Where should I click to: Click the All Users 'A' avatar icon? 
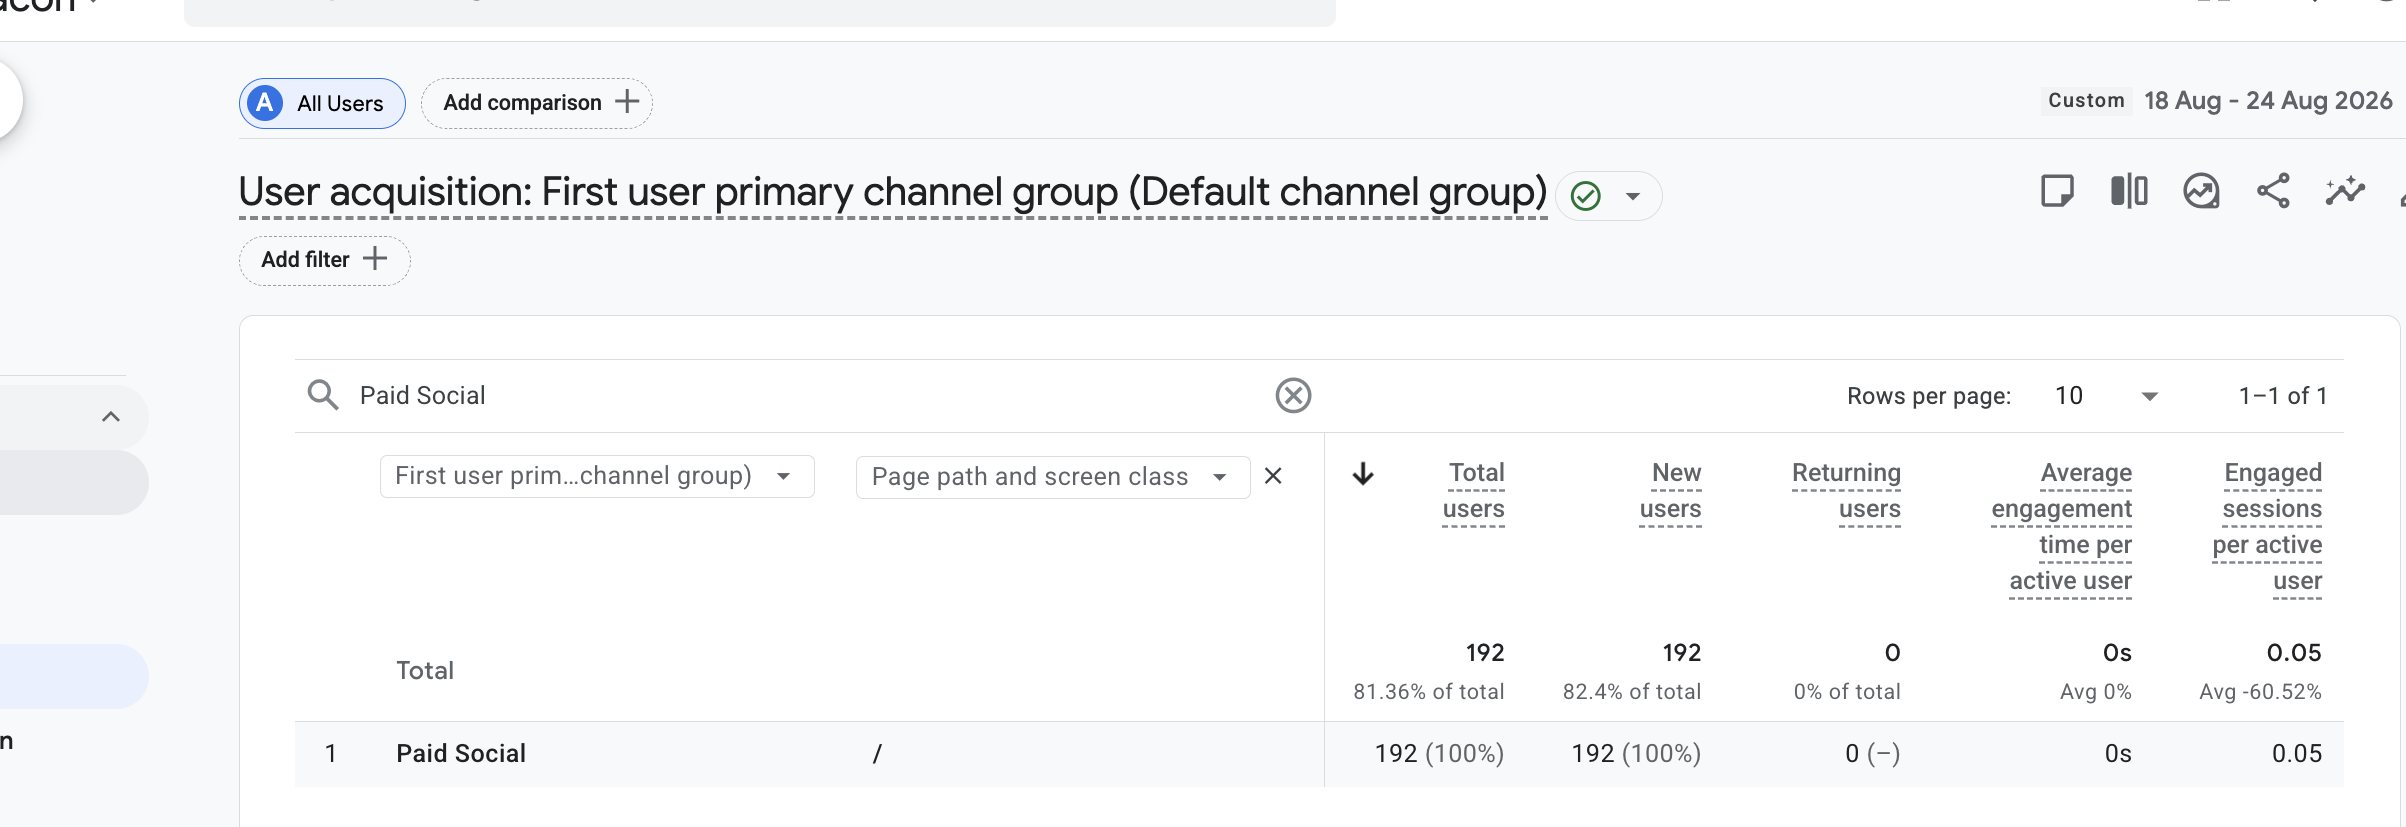coord(265,103)
